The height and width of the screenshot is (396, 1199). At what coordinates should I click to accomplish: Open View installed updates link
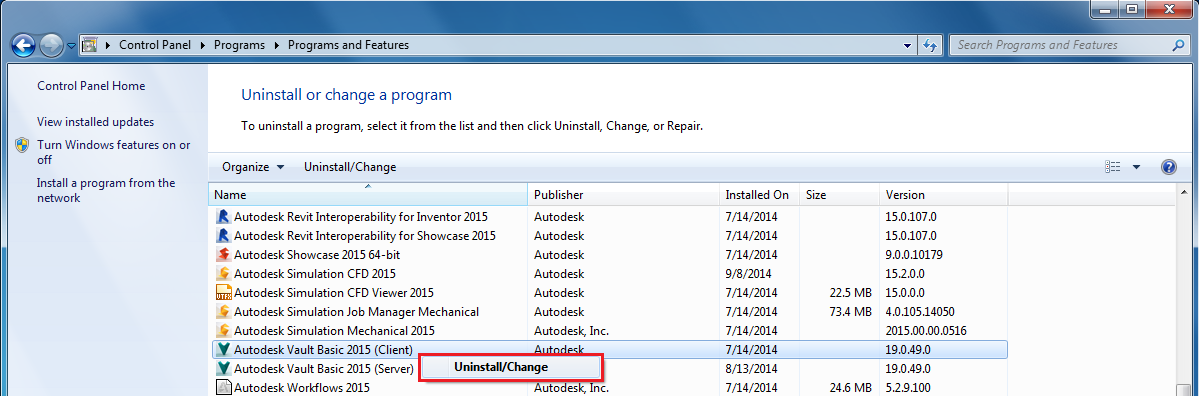click(96, 122)
